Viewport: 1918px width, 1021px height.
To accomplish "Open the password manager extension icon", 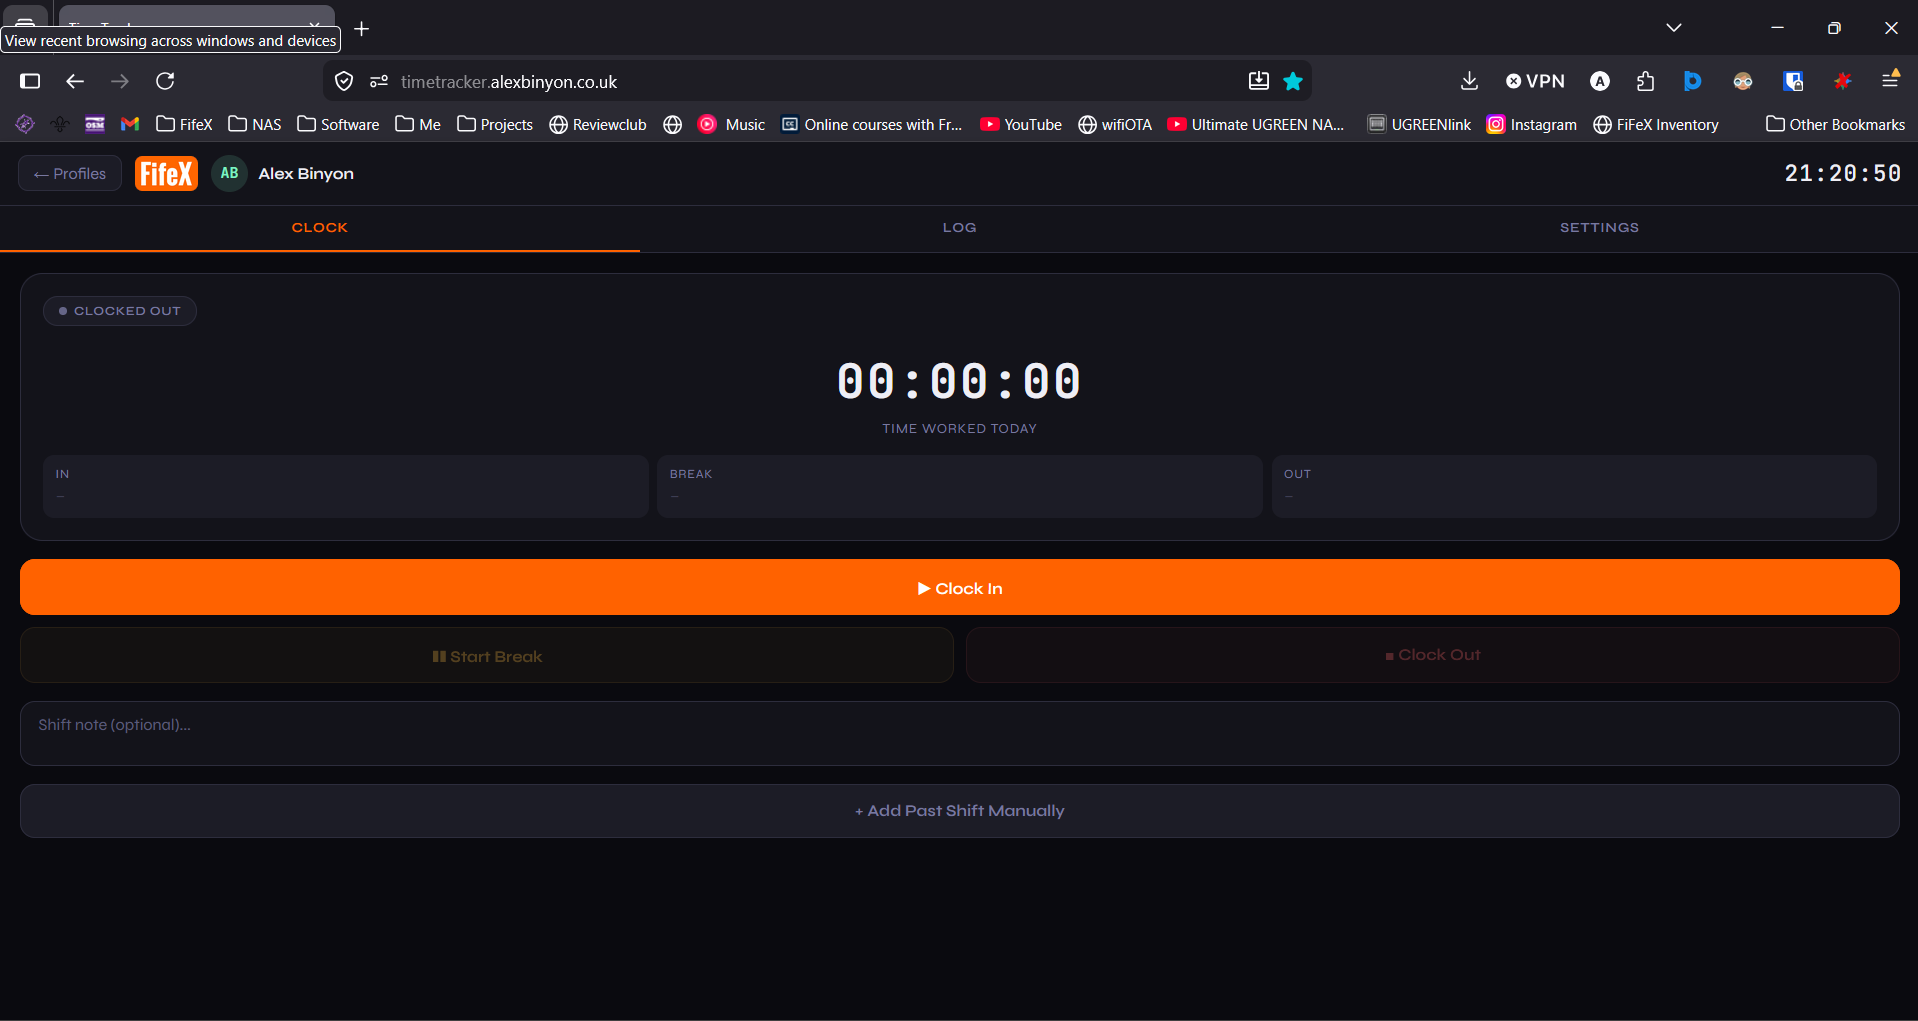I will coord(1794,81).
